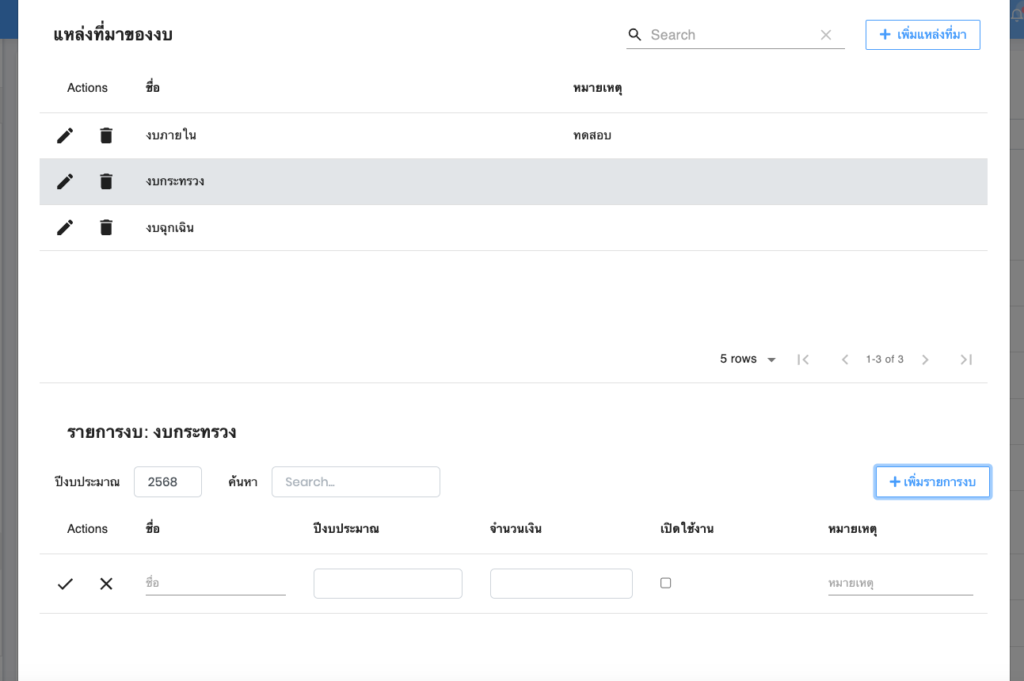Click the ปีงบประมาณ 2568 year field
This screenshot has height=681, width=1024.
[167, 482]
